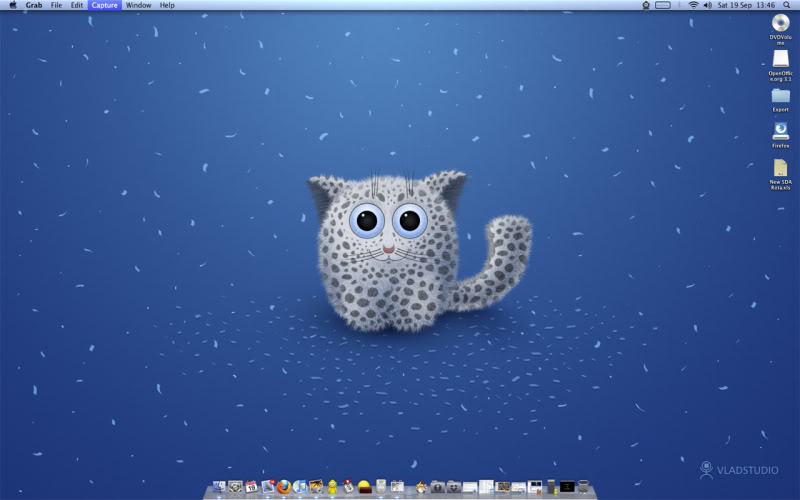The image size is (800, 500).
Task: Open iCal calendar in the dock
Action: (252, 487)
